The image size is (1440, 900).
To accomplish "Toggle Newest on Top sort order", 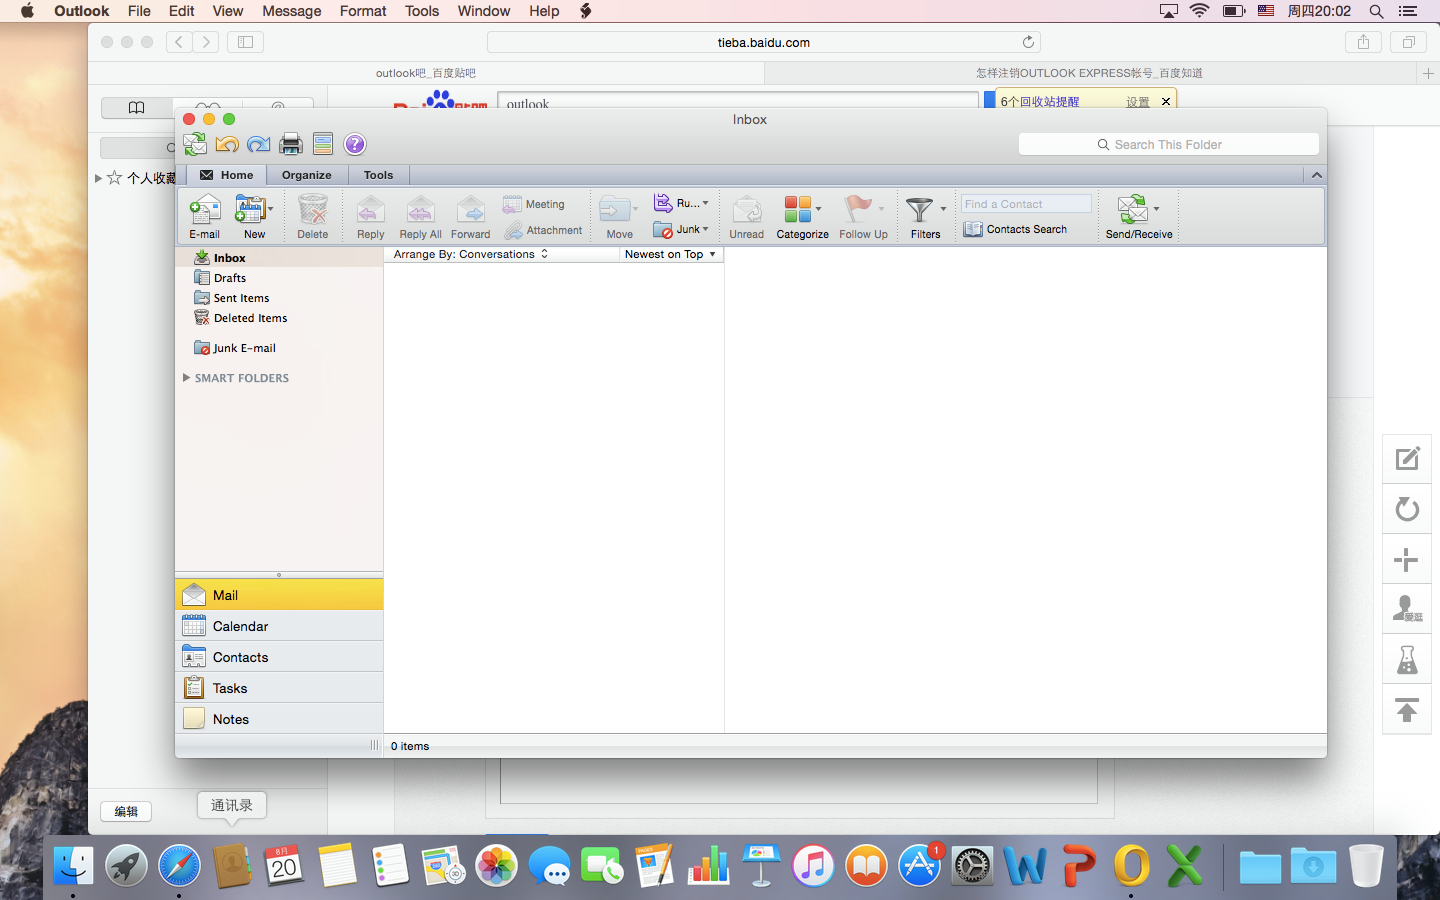I will click(670, 254).
